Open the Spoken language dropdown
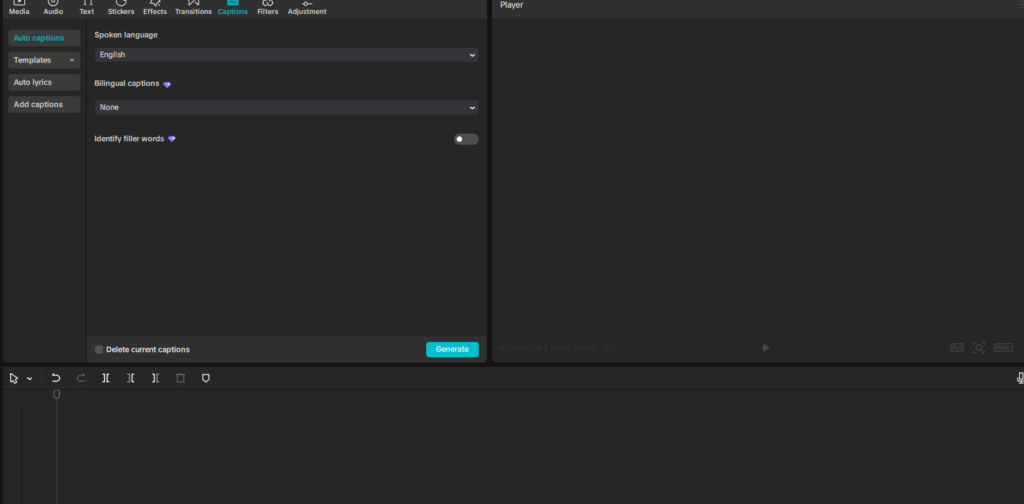 click(286, 55)
